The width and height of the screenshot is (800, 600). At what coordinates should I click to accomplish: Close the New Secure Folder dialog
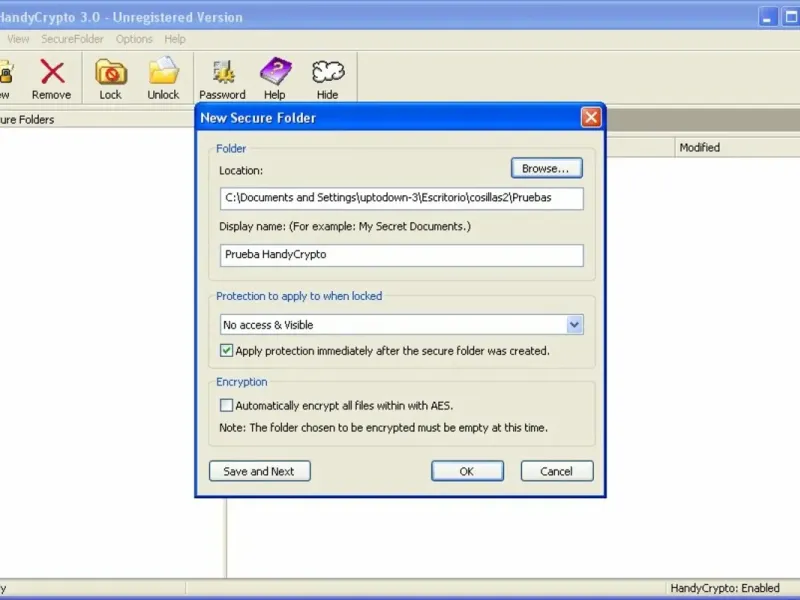[x=591, y=118]
